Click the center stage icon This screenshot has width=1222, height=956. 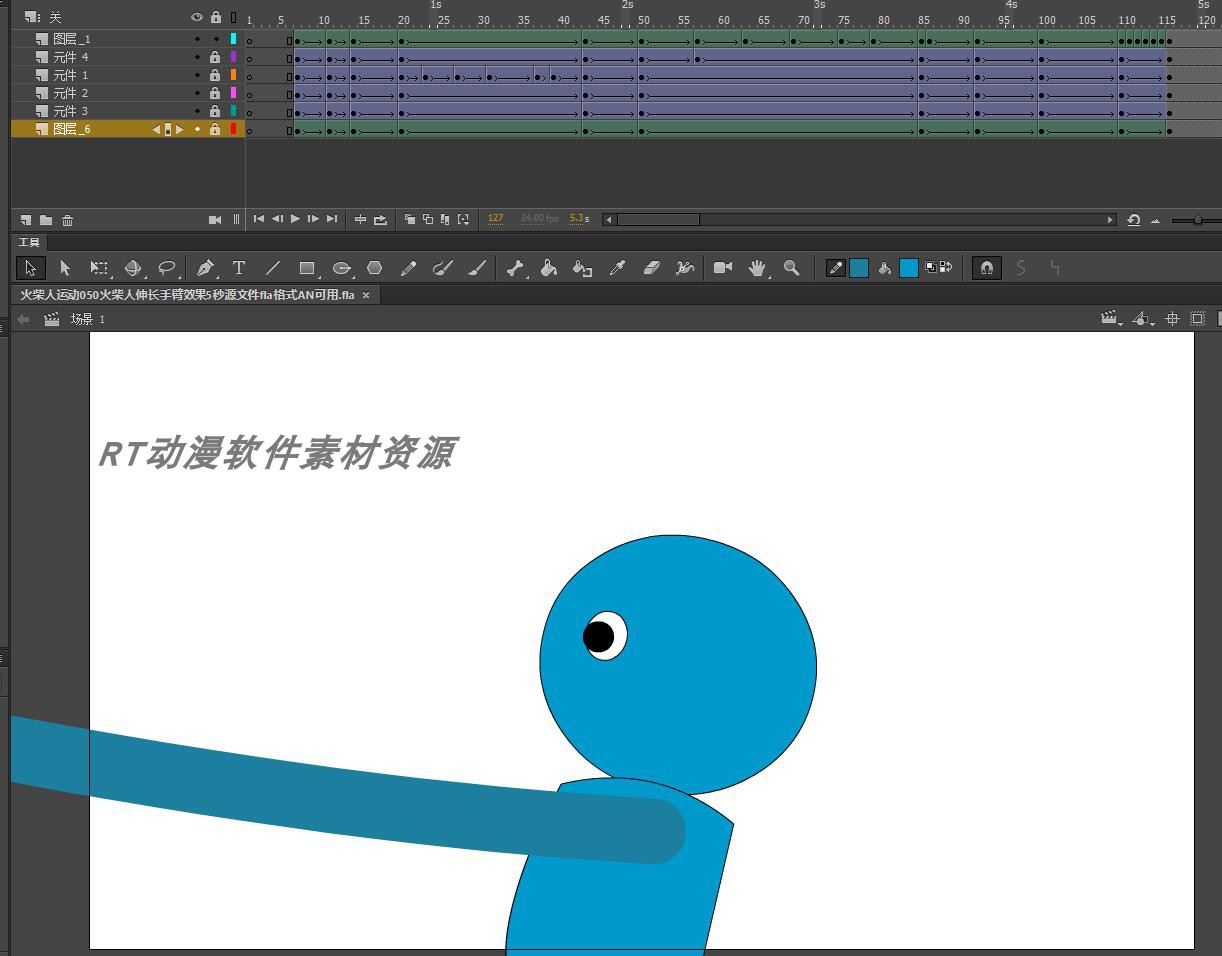point(1172,319)
